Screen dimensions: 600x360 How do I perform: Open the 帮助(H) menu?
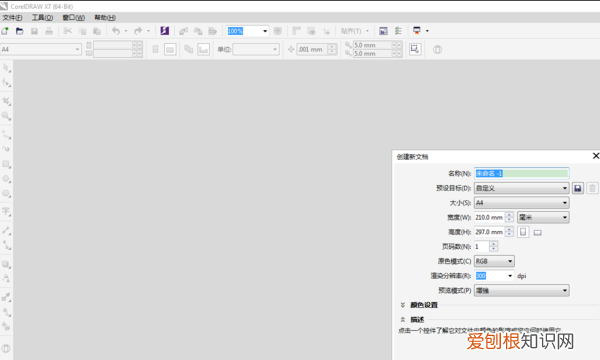105,18
